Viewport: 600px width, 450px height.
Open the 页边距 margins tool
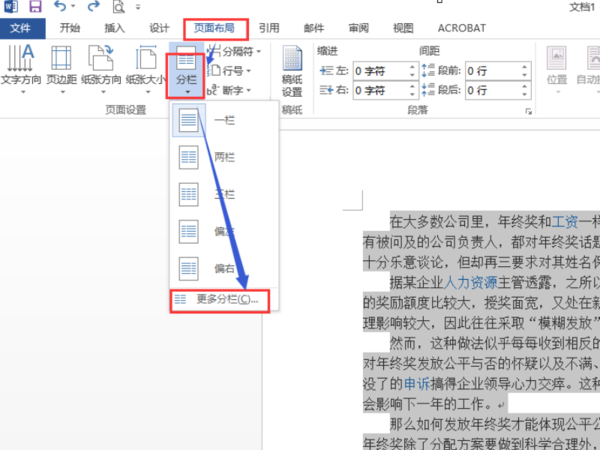(62, 69)
